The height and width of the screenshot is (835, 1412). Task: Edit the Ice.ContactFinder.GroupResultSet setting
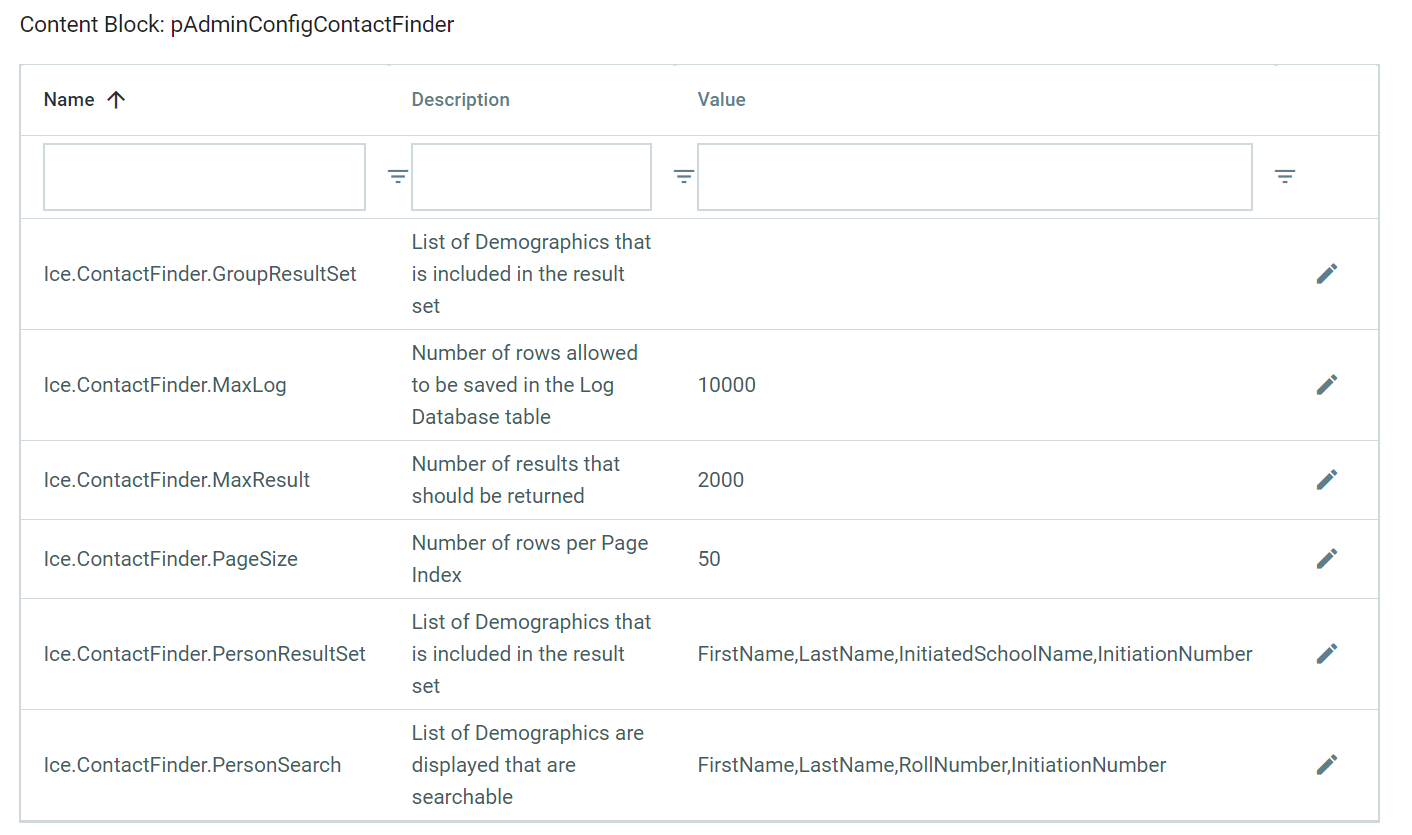click(x=1326, y=274)
